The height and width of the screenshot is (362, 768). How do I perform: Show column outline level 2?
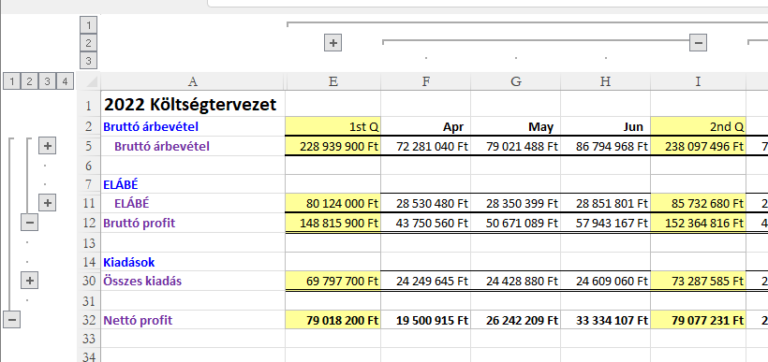[x=88, y=43]
